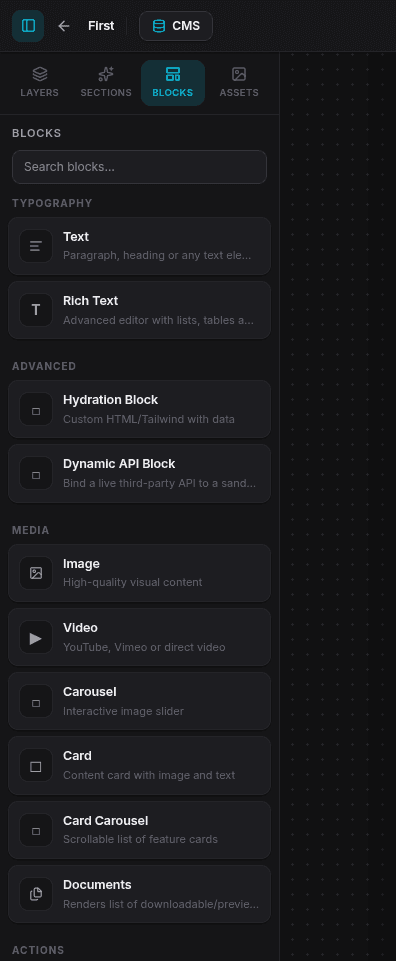Click the MEDIA section heading
This screenshot has width=396, height=961.
[x=31, y=530]
